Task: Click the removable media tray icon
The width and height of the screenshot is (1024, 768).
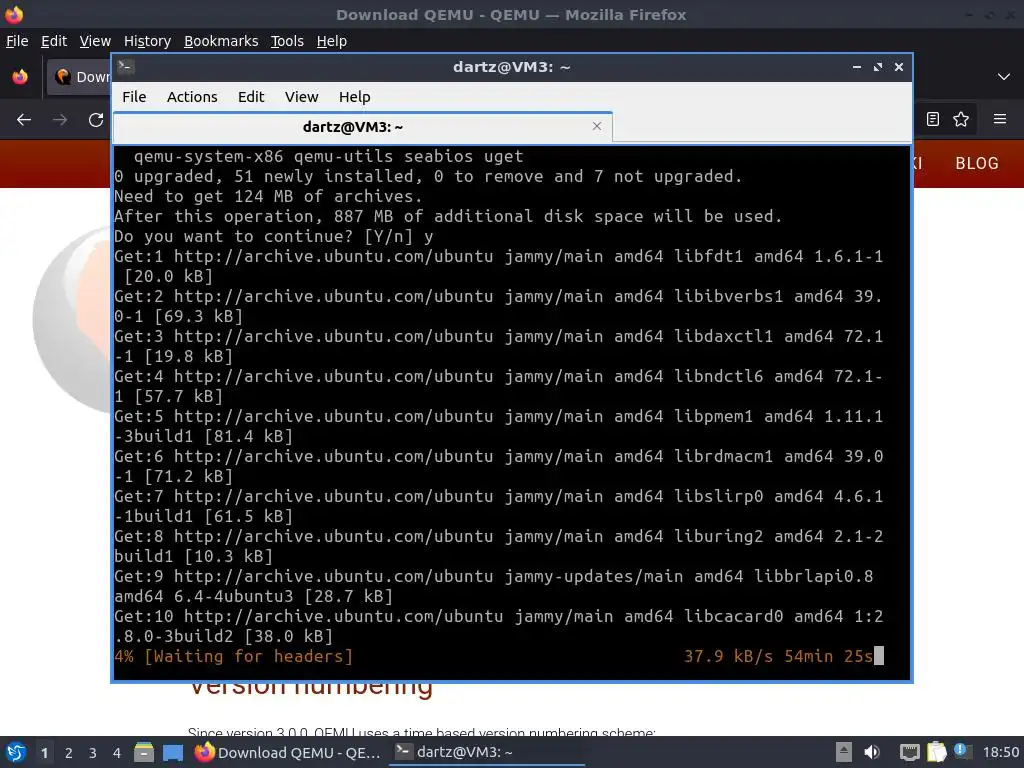Action: pyautogui.click(x=844, y=752)
